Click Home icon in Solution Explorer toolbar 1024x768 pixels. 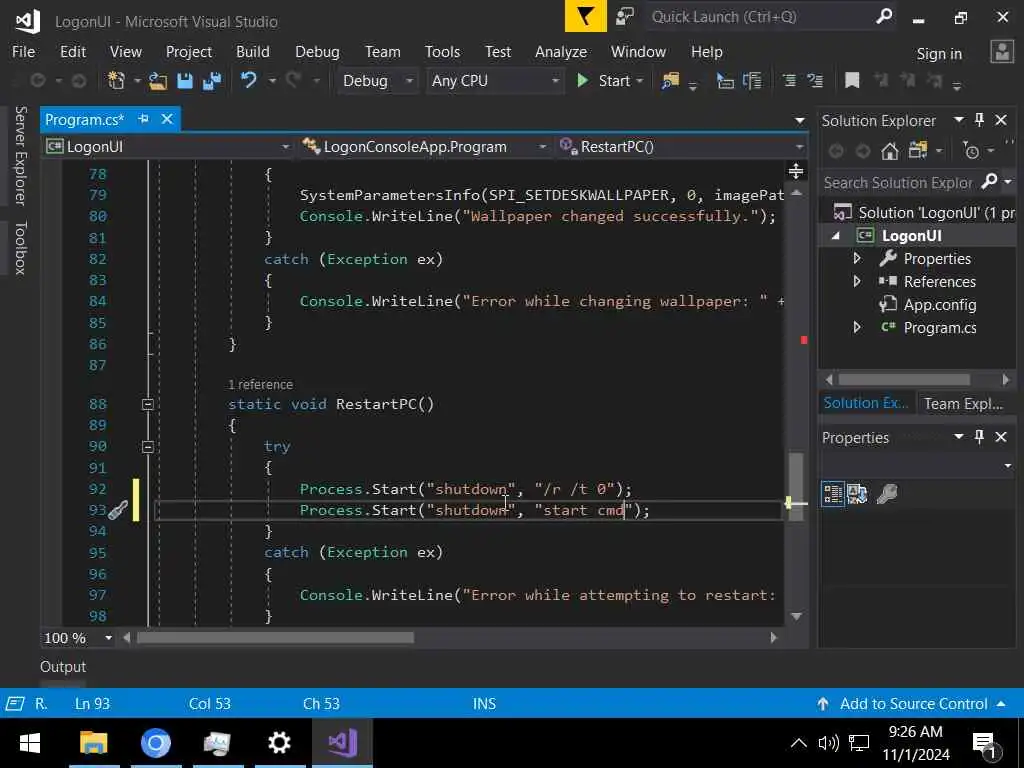[889, 152]
